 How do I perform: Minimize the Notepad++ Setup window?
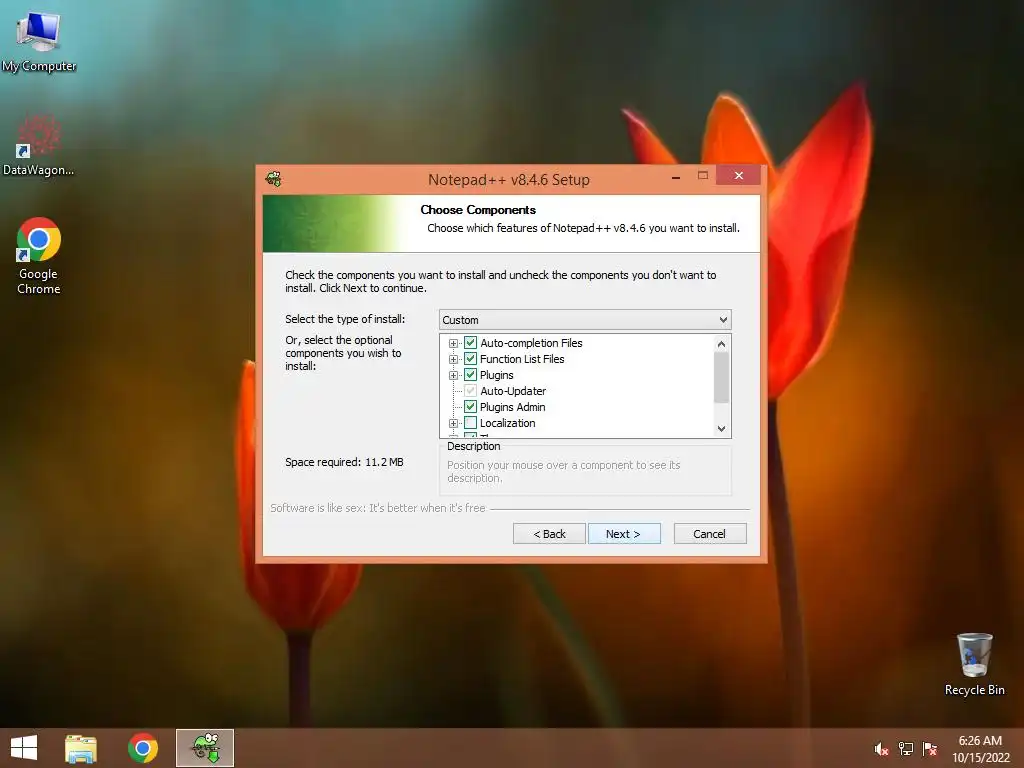coord(676,176)
